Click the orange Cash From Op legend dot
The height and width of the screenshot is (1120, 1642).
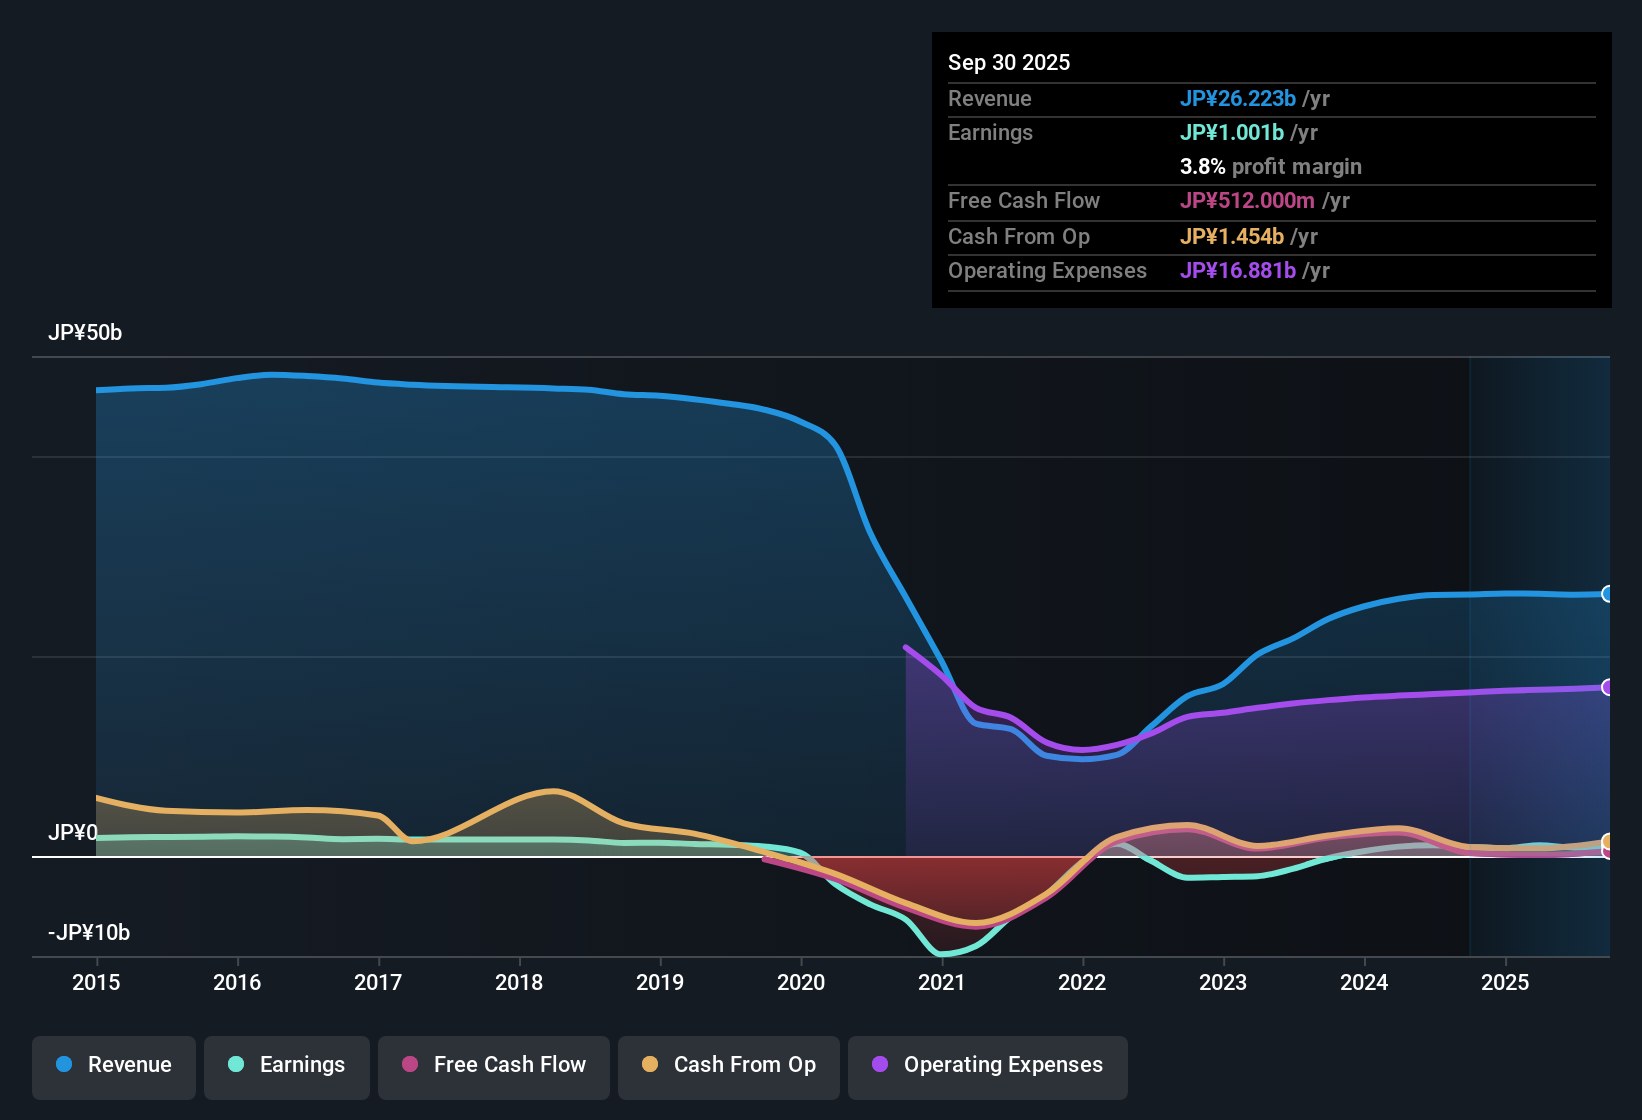tap(650, 1065)
